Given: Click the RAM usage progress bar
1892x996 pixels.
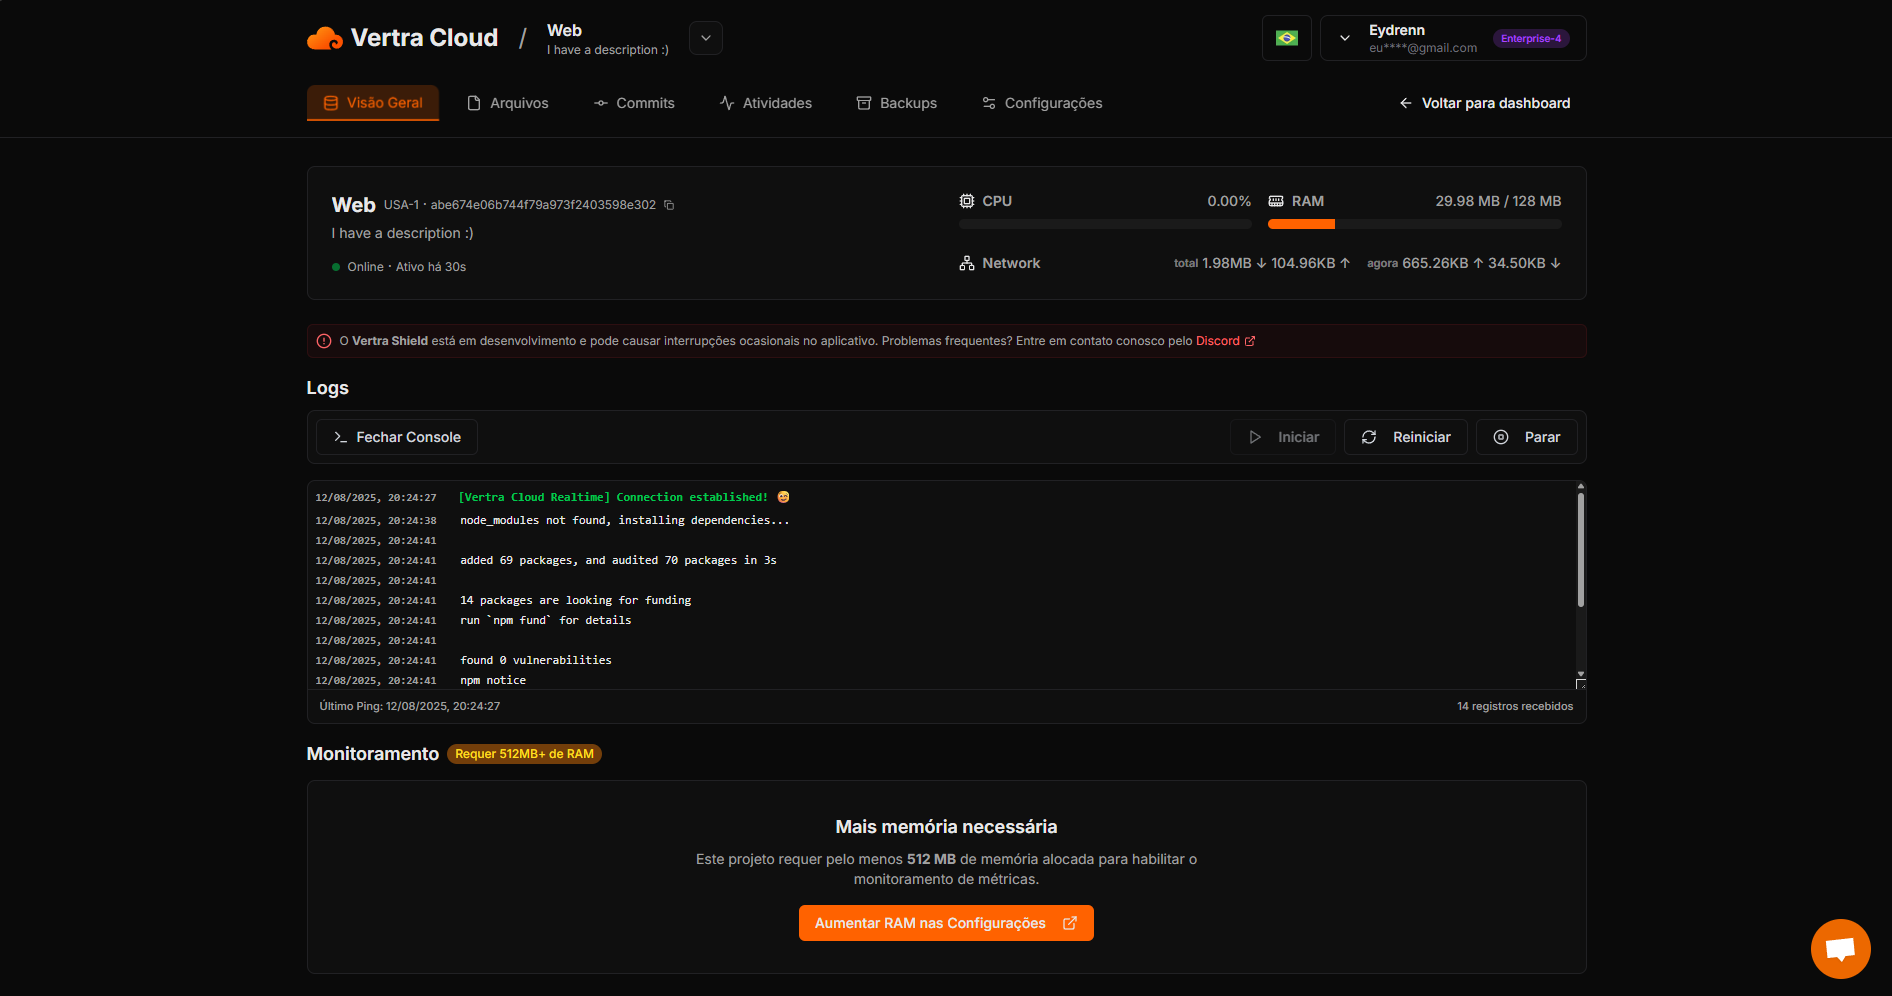Looking at the screenshot, I should pyautogui.click(x=1414, y=224).
